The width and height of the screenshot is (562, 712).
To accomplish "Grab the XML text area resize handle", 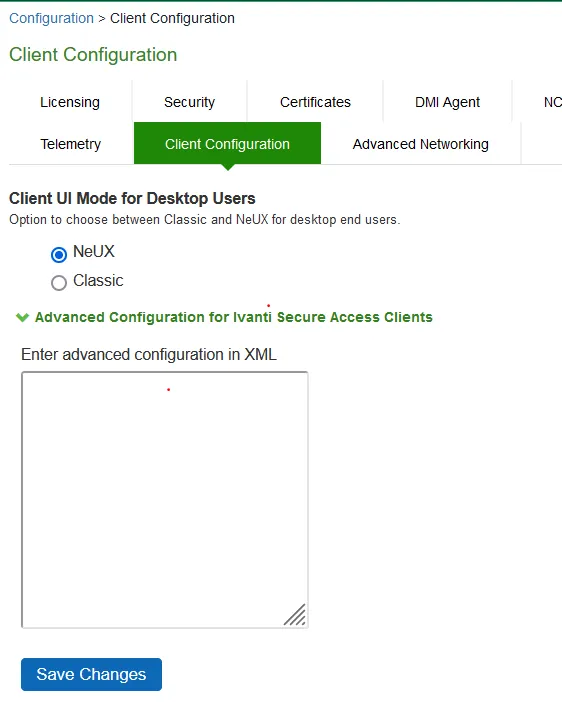I will 296,616.
